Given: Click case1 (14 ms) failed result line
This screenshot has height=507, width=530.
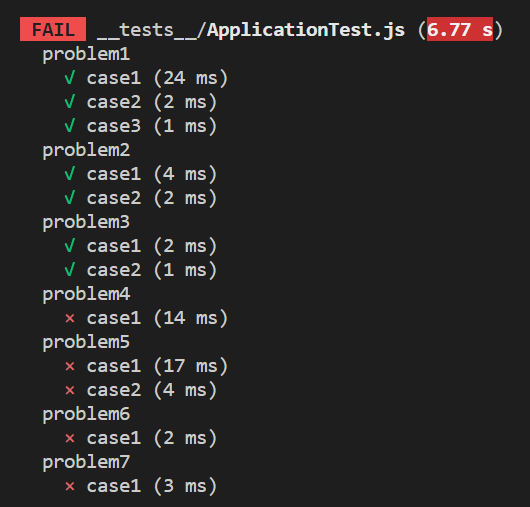Looking at the screenshot, I should 157,318.
